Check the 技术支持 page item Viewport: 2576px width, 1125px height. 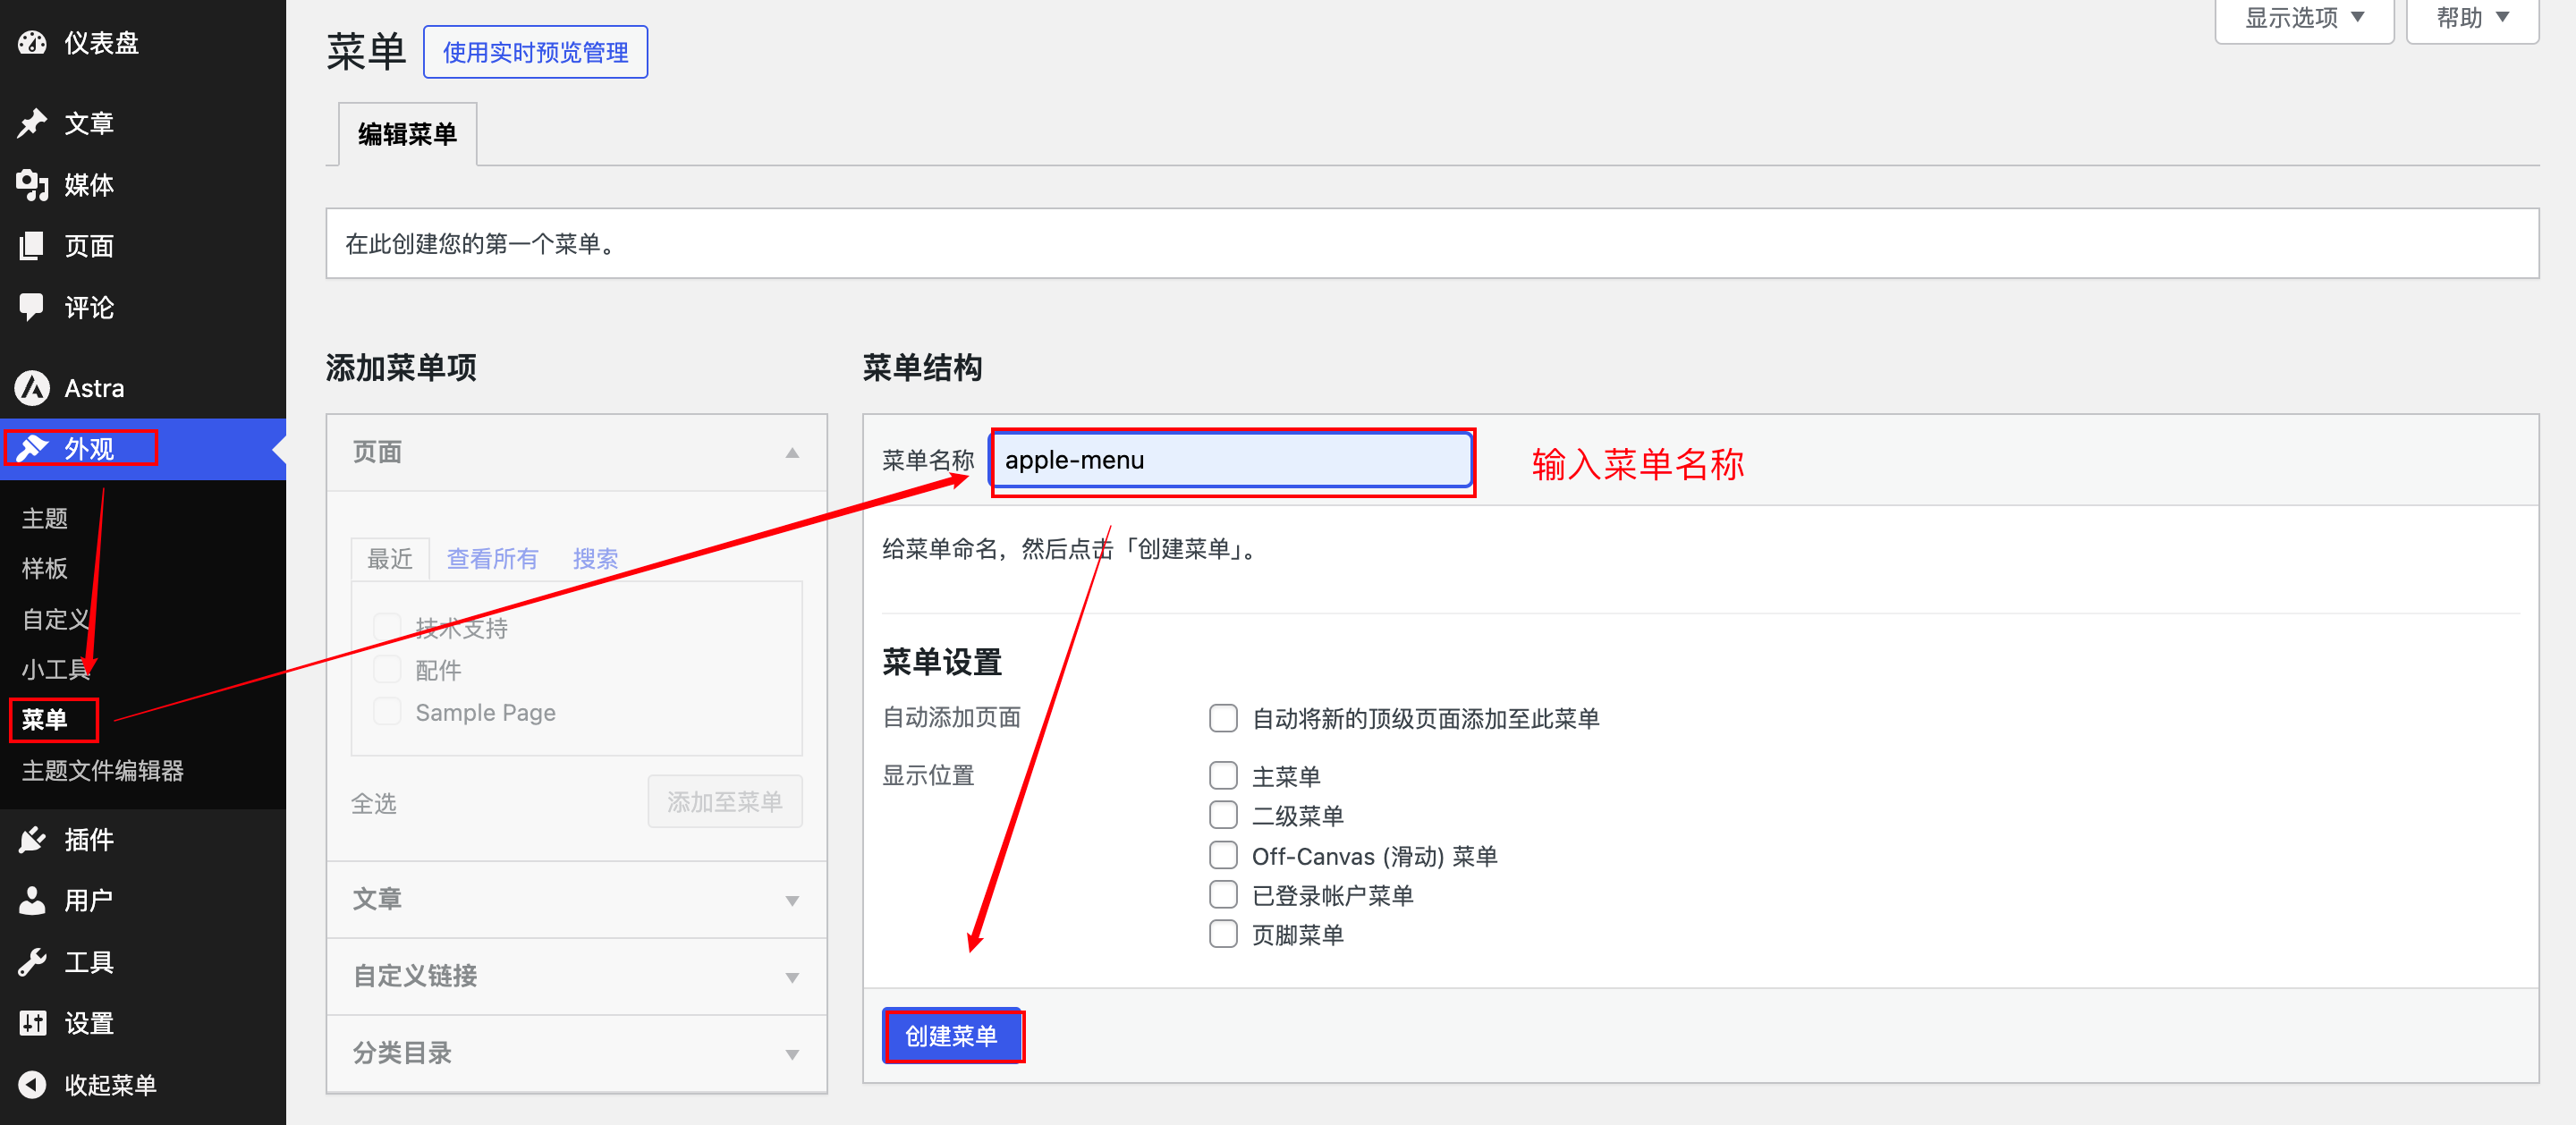pos(387,627)
